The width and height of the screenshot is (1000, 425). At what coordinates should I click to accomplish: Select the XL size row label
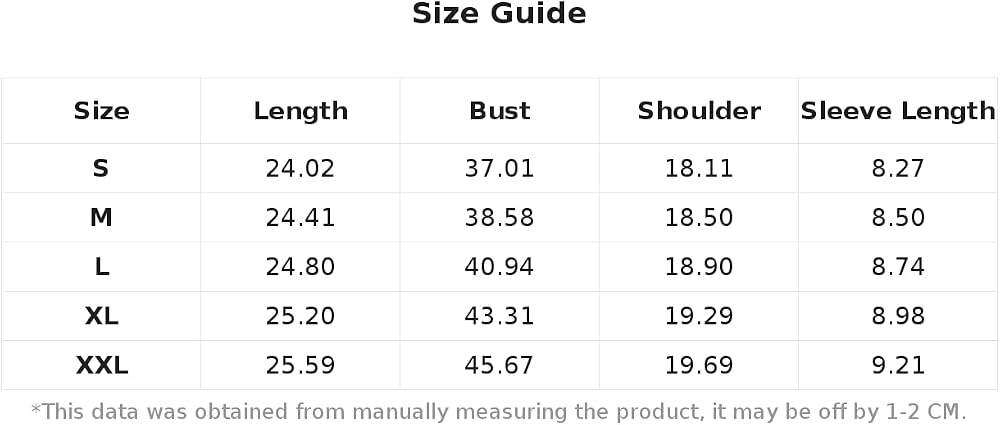tap(101, 316)
